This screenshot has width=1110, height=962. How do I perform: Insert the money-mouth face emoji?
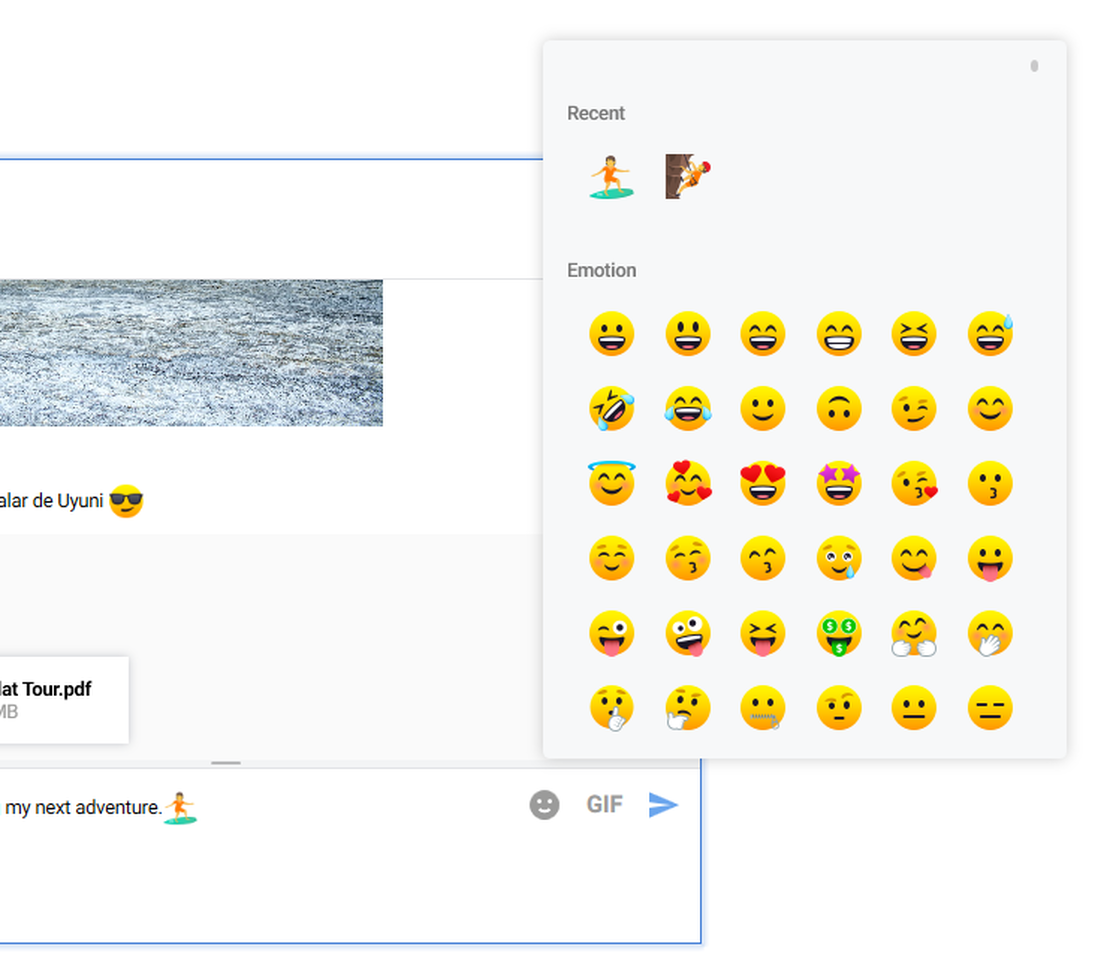point(838,634)
